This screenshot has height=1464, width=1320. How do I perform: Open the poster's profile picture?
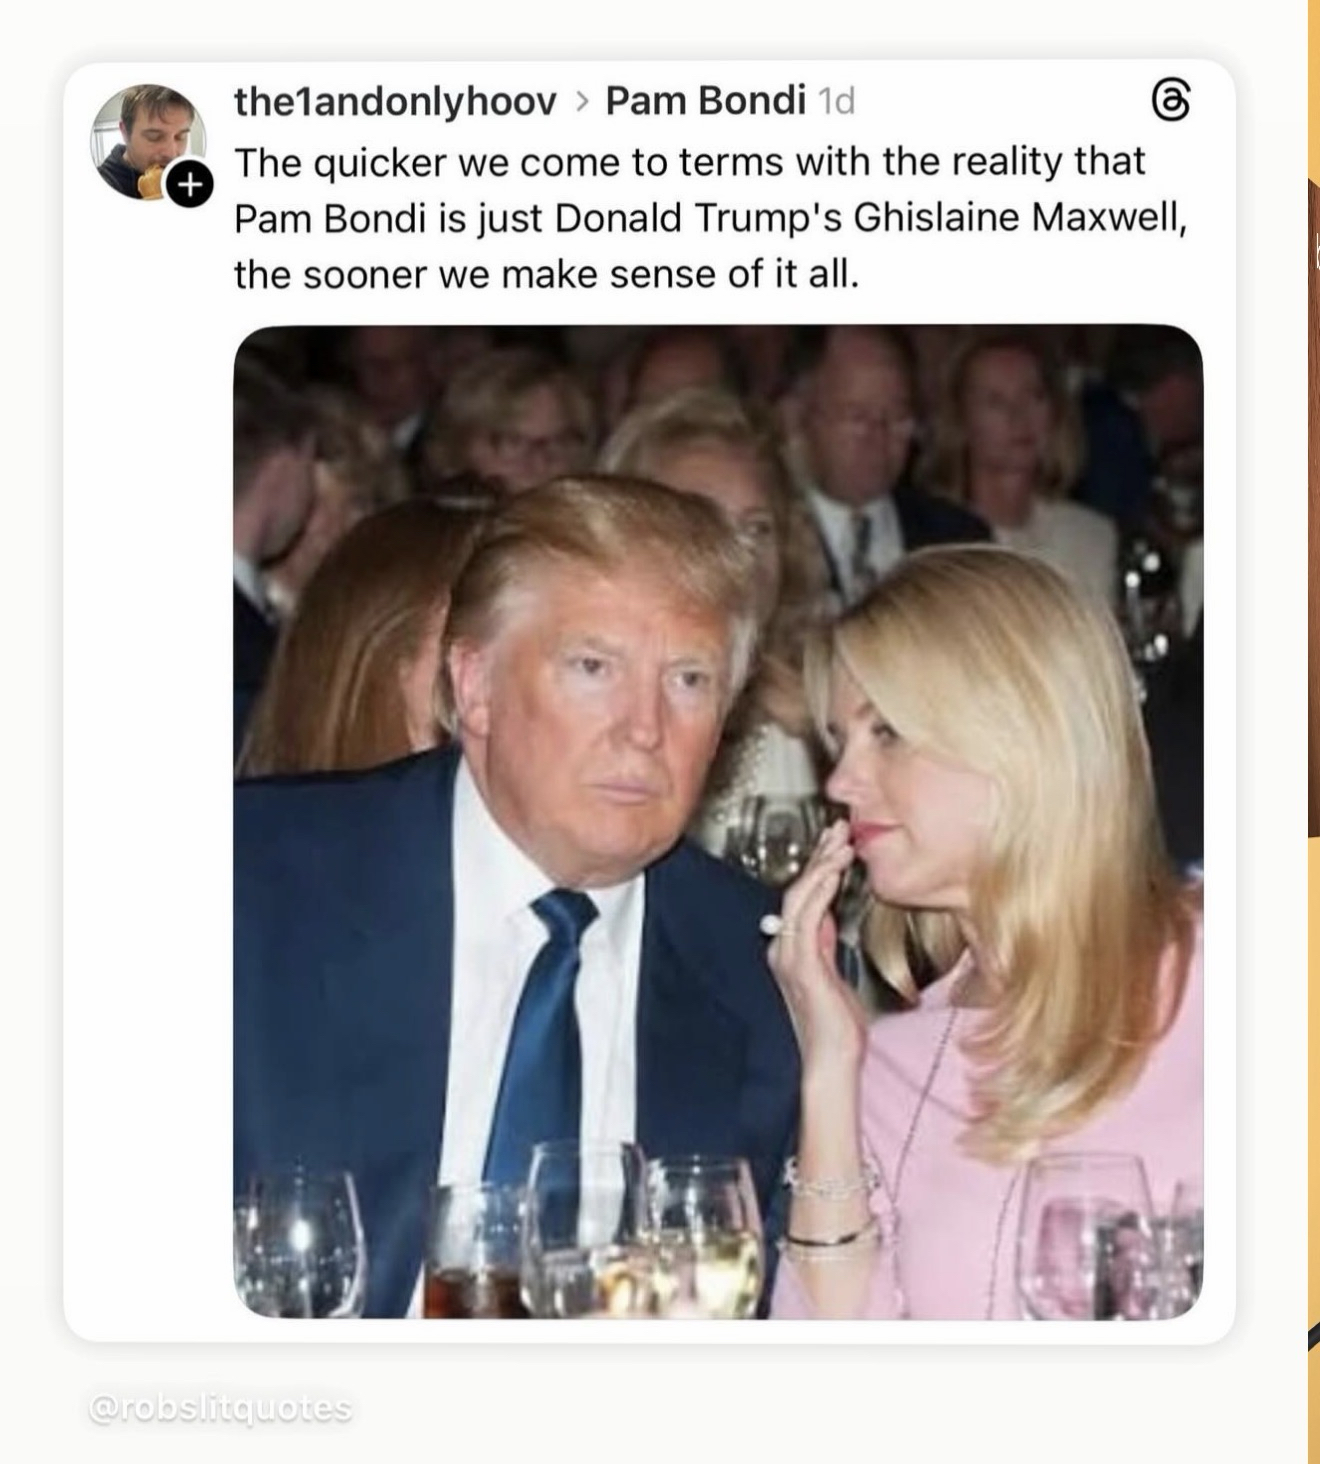[146, 139]
